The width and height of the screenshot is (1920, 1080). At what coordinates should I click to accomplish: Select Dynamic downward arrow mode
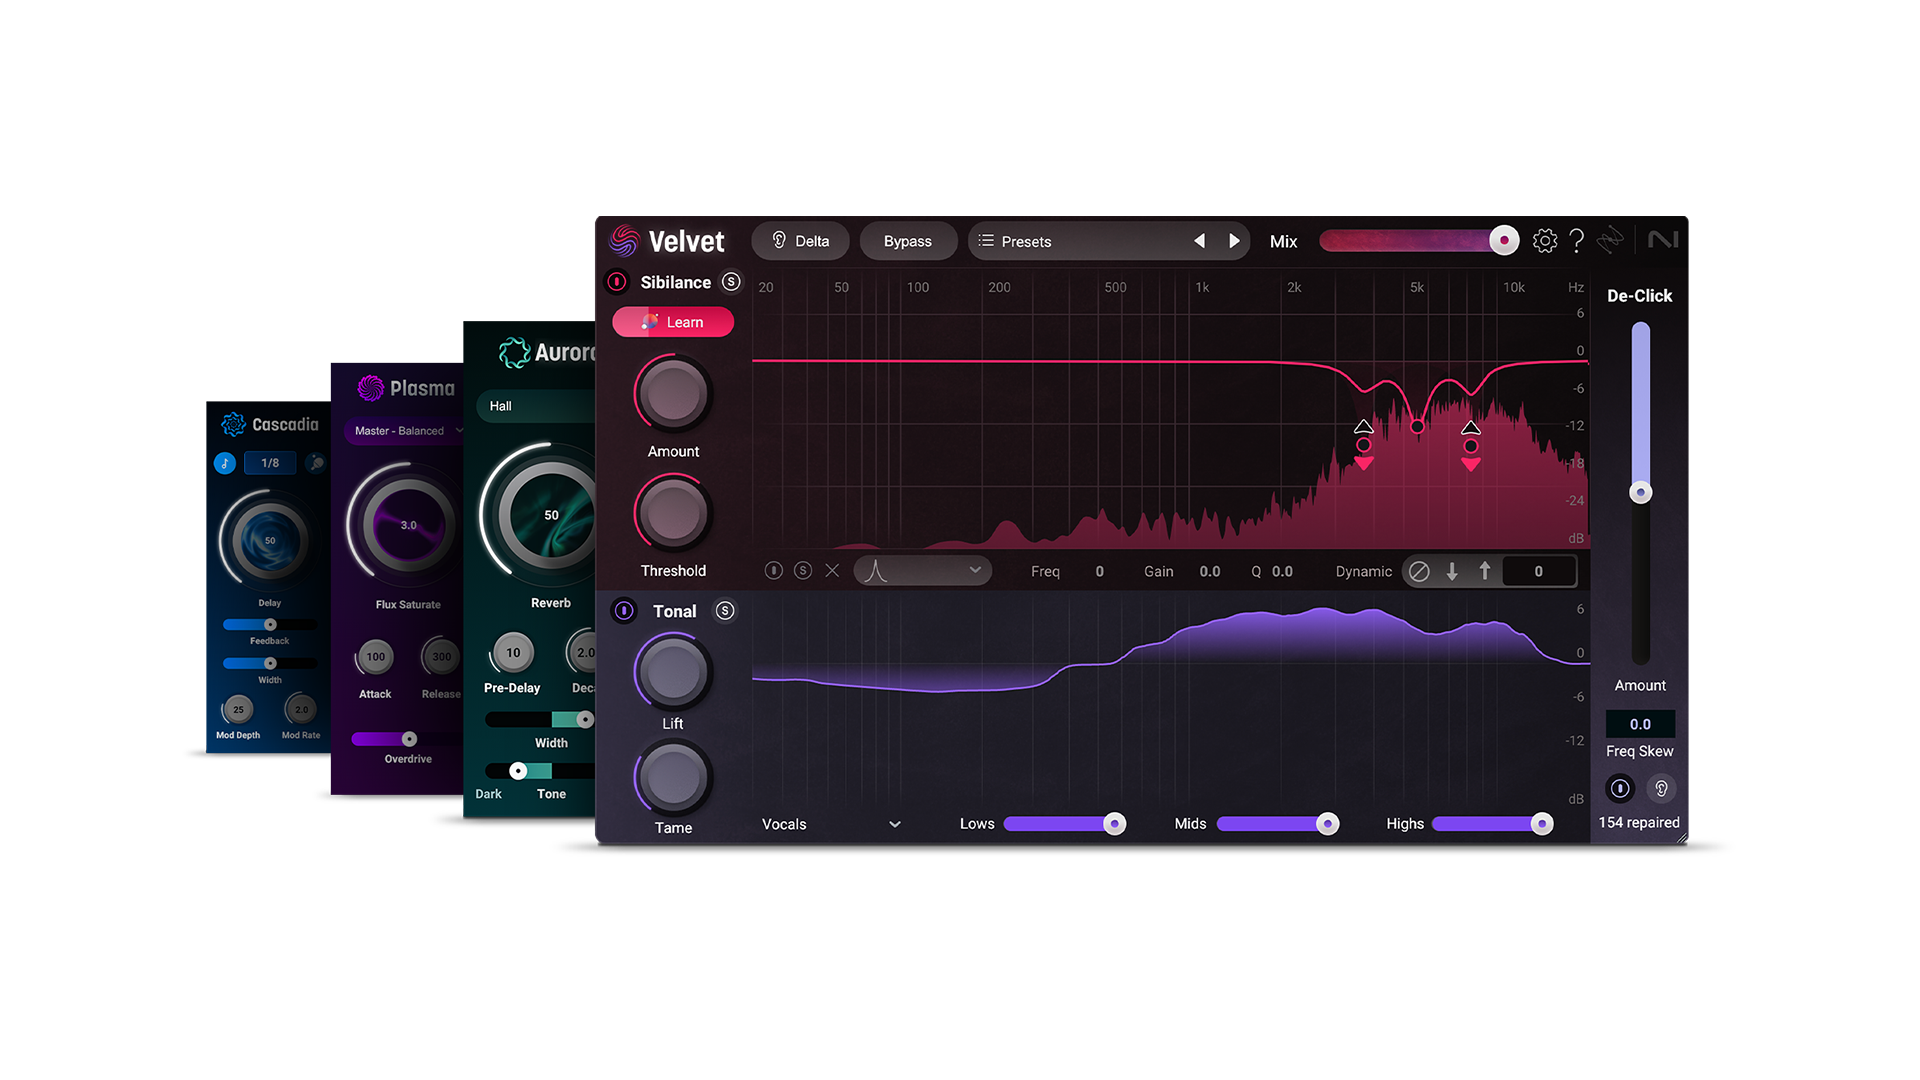tap(1452, 571)
